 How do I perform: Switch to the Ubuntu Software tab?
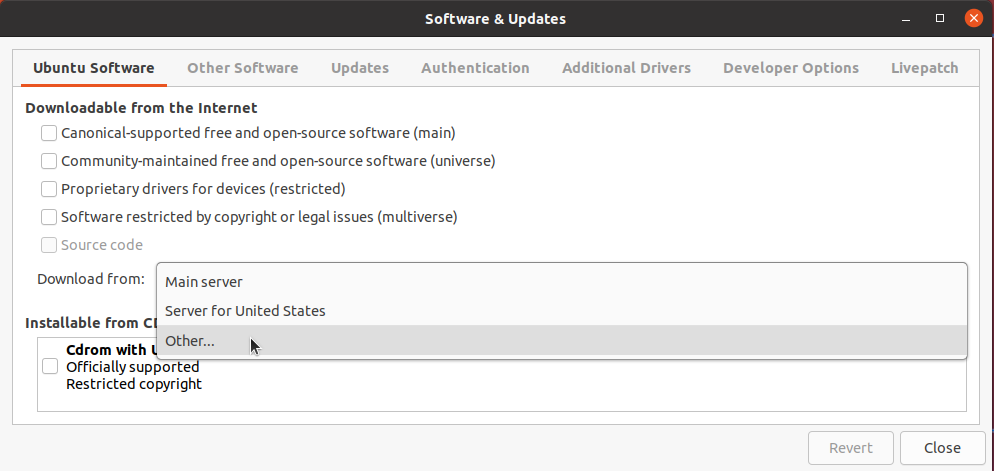94,68
